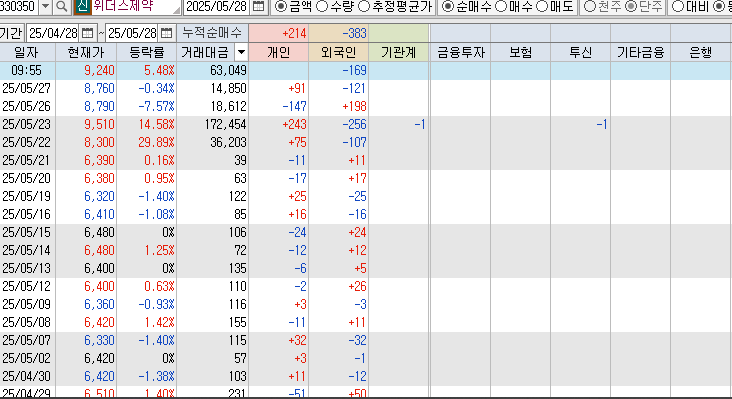
Task: Click the 신 badge next to stock name
Action: click(x=82, y=7)
